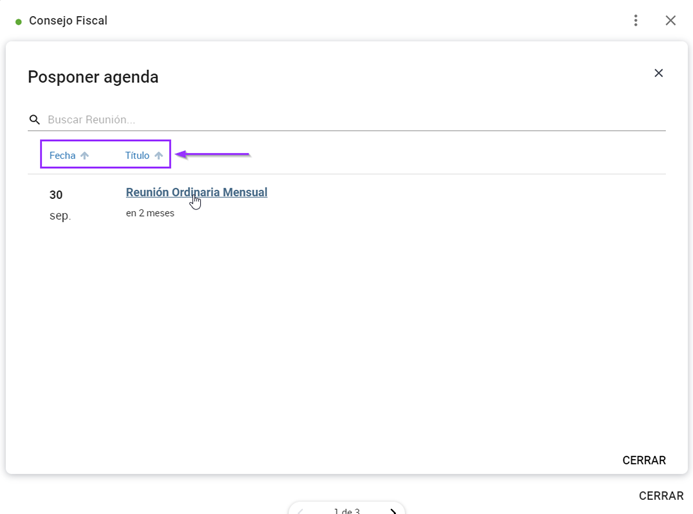The image size is (693, 514).
Task: Click the Consejo Fiscal title
Action: [68, 21]
